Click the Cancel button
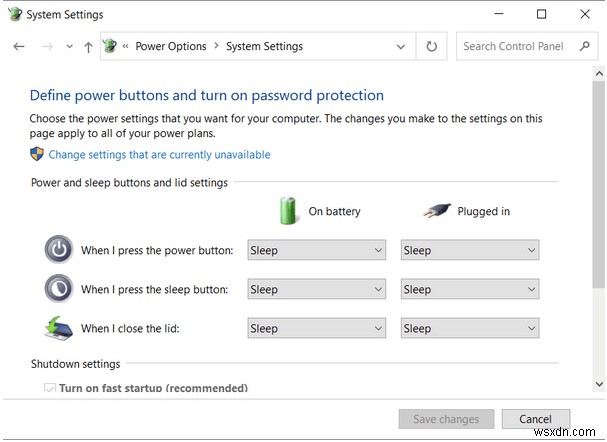 536,419
